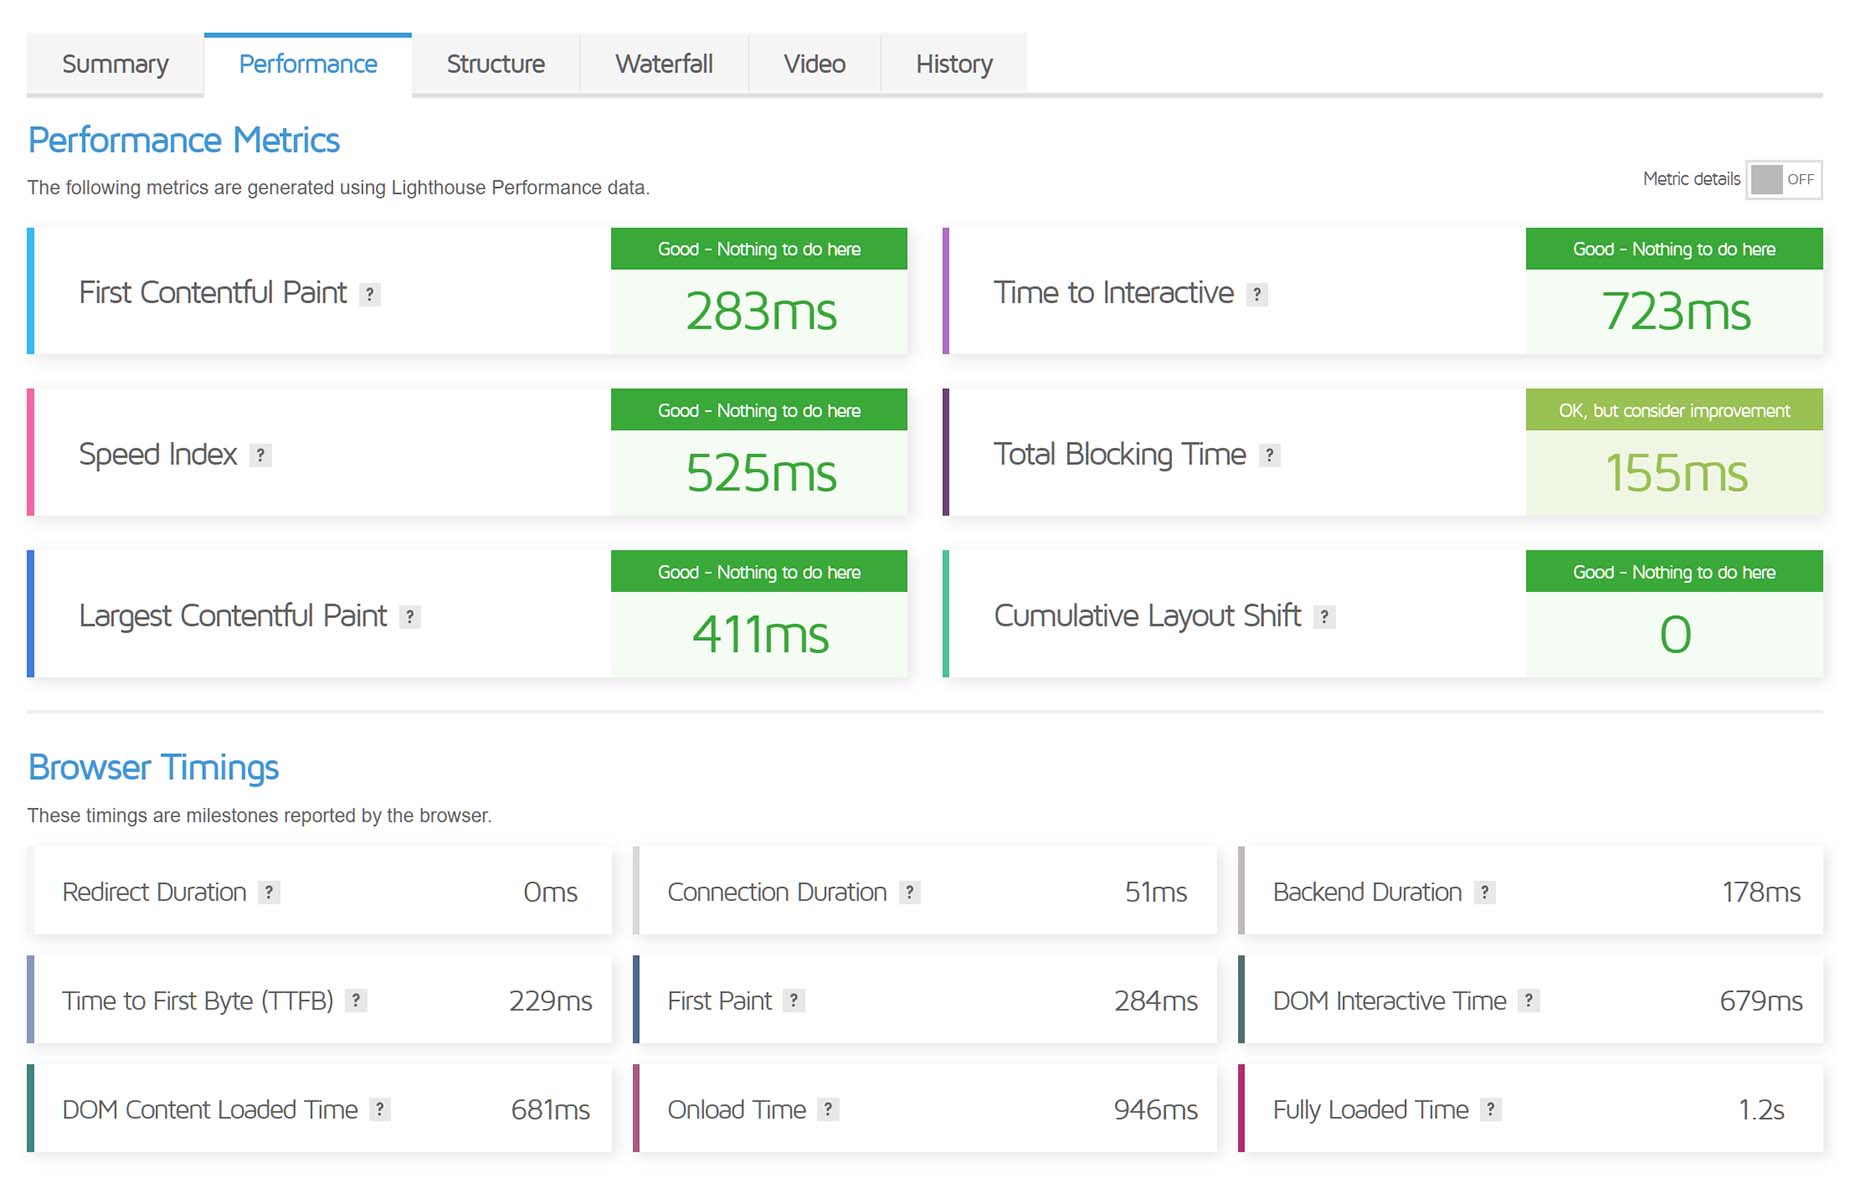Go to the Waterfall tab
This screenshot has width=1850, height=1199.
(x=664, y=64)
